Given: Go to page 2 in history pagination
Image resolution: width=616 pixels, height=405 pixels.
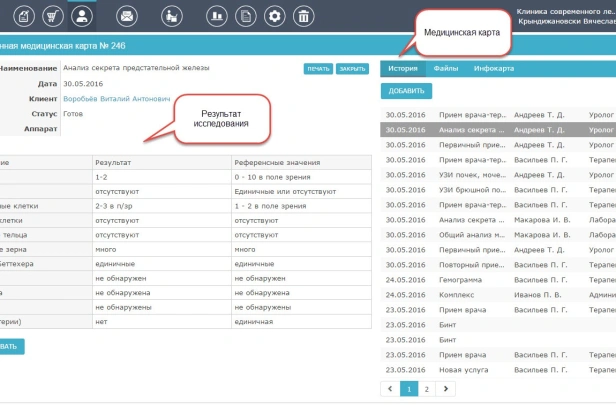Looking at the screenshot, I should pos(426,388).
